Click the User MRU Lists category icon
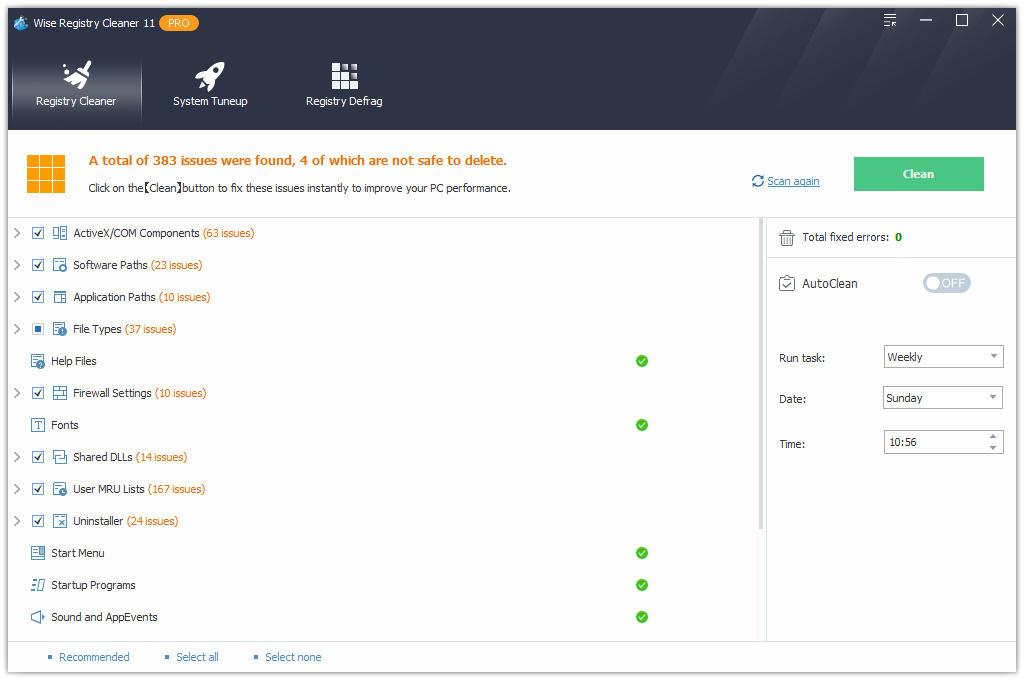Screen dimensions: 1024x680 pyautogui.click(x=59, y=489)
